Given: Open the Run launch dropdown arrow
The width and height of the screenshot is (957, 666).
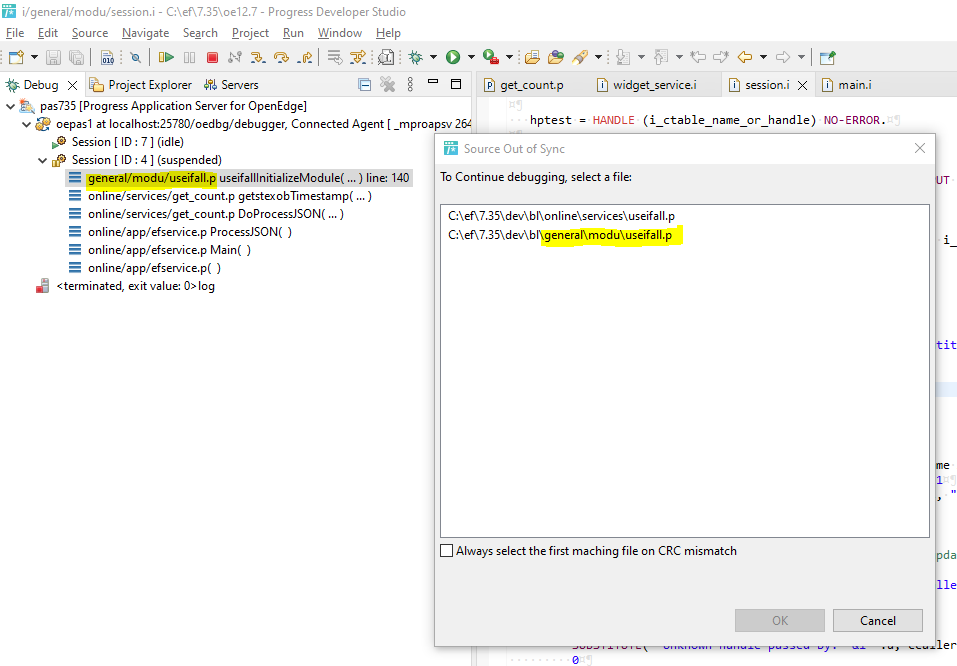Looking at the screenshot, I should [471, 57].
